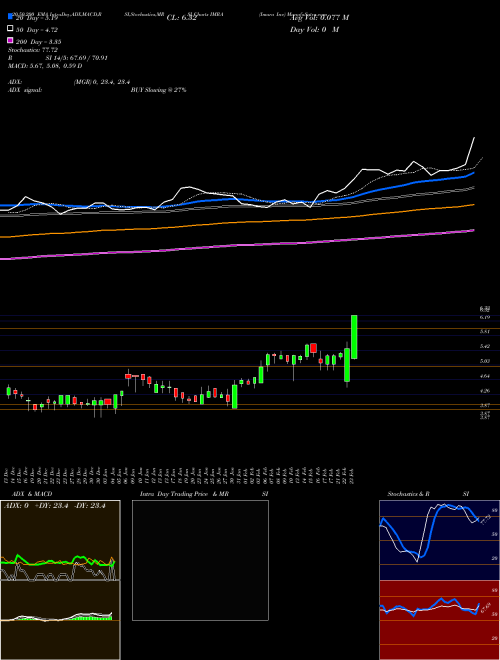Open the empty Intra Day Trading Price panel

200,560
